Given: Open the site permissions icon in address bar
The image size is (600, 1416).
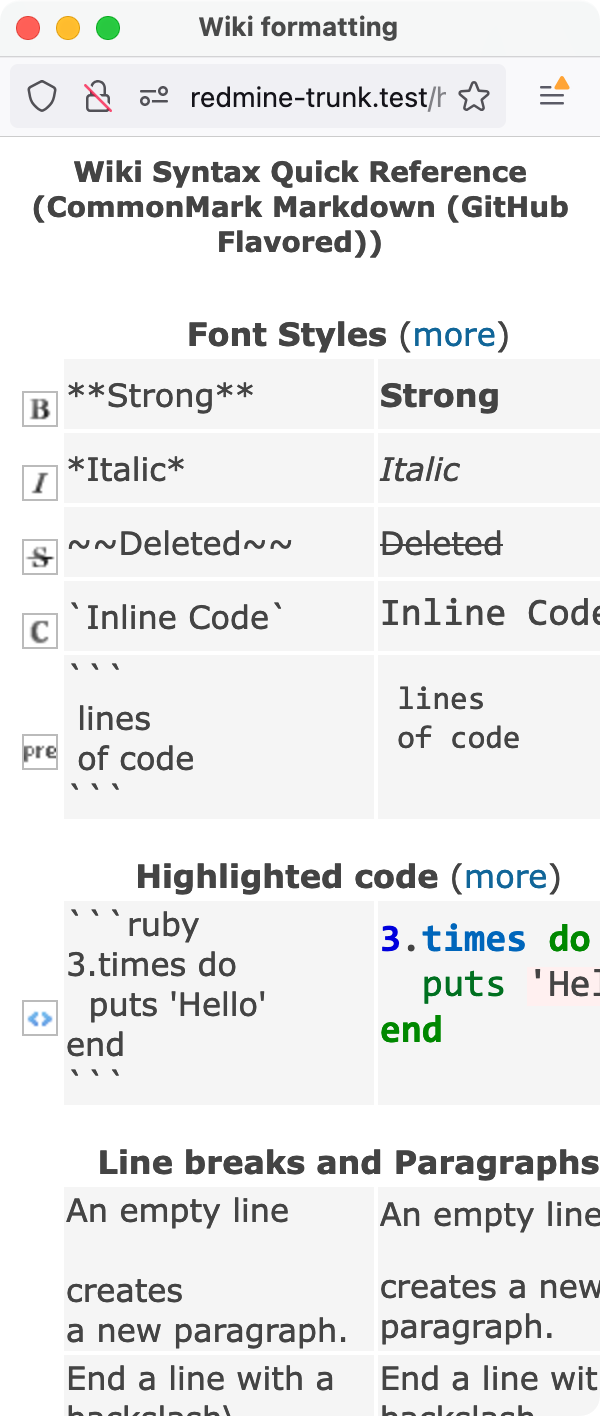Looking at the screenshot, I should [153, 96].
